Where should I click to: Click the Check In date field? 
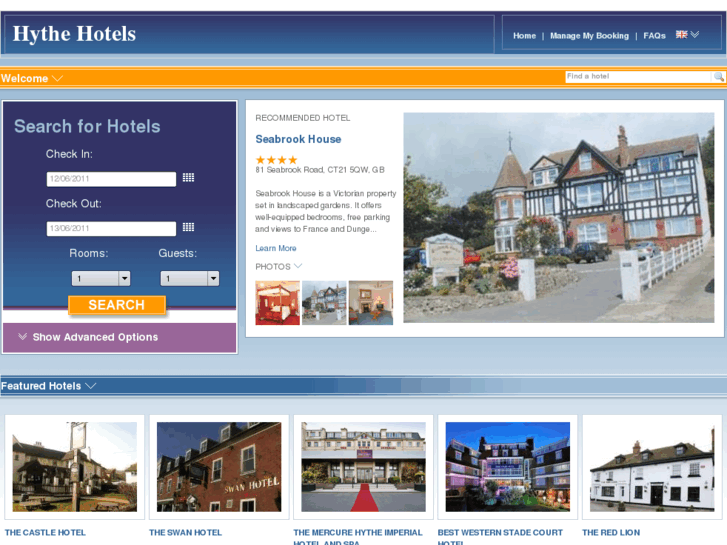point(111,179)
